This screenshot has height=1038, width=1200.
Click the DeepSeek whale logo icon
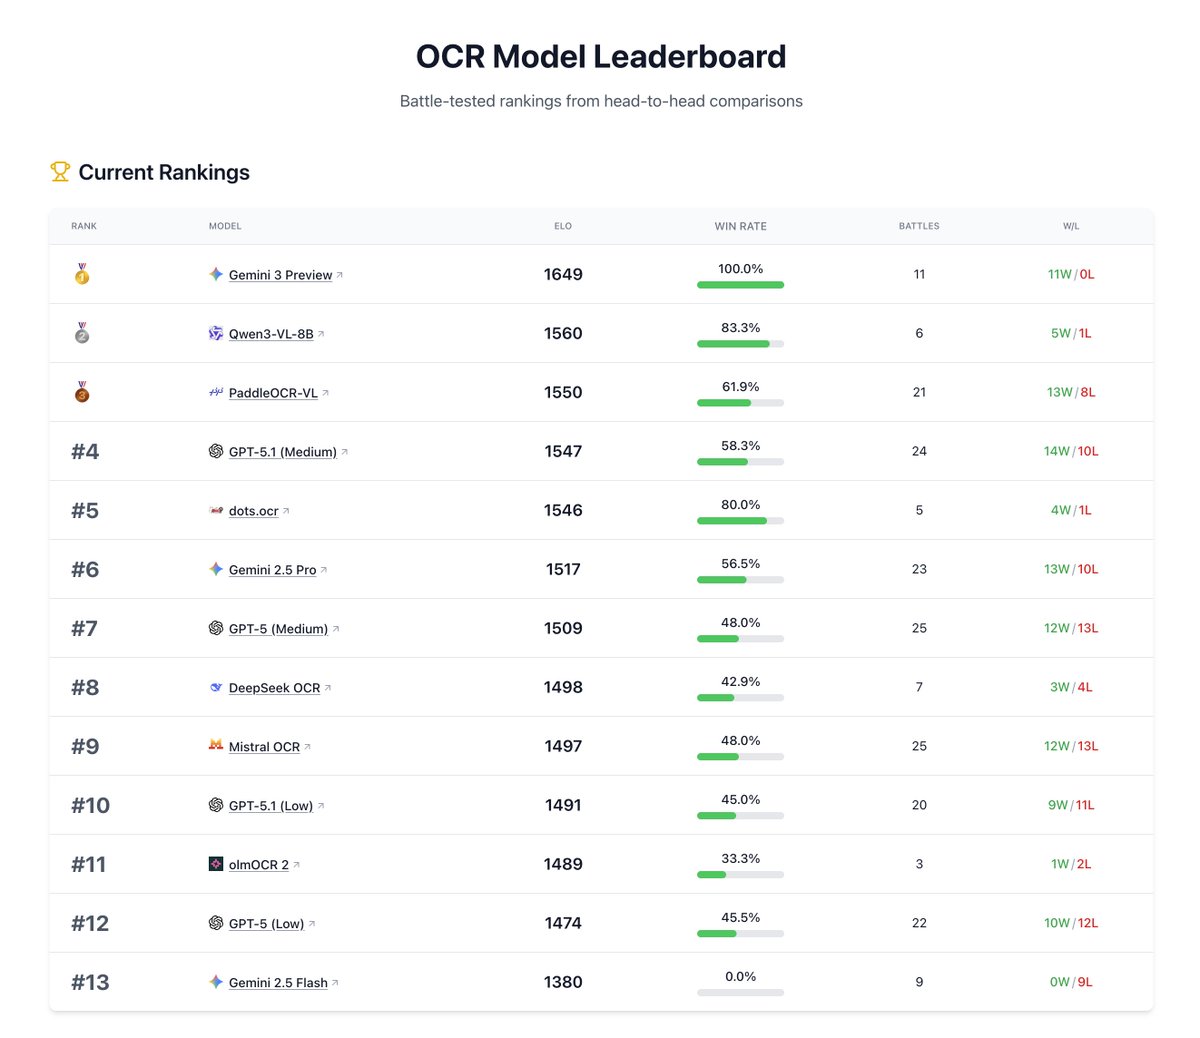[x=215, y=688]
